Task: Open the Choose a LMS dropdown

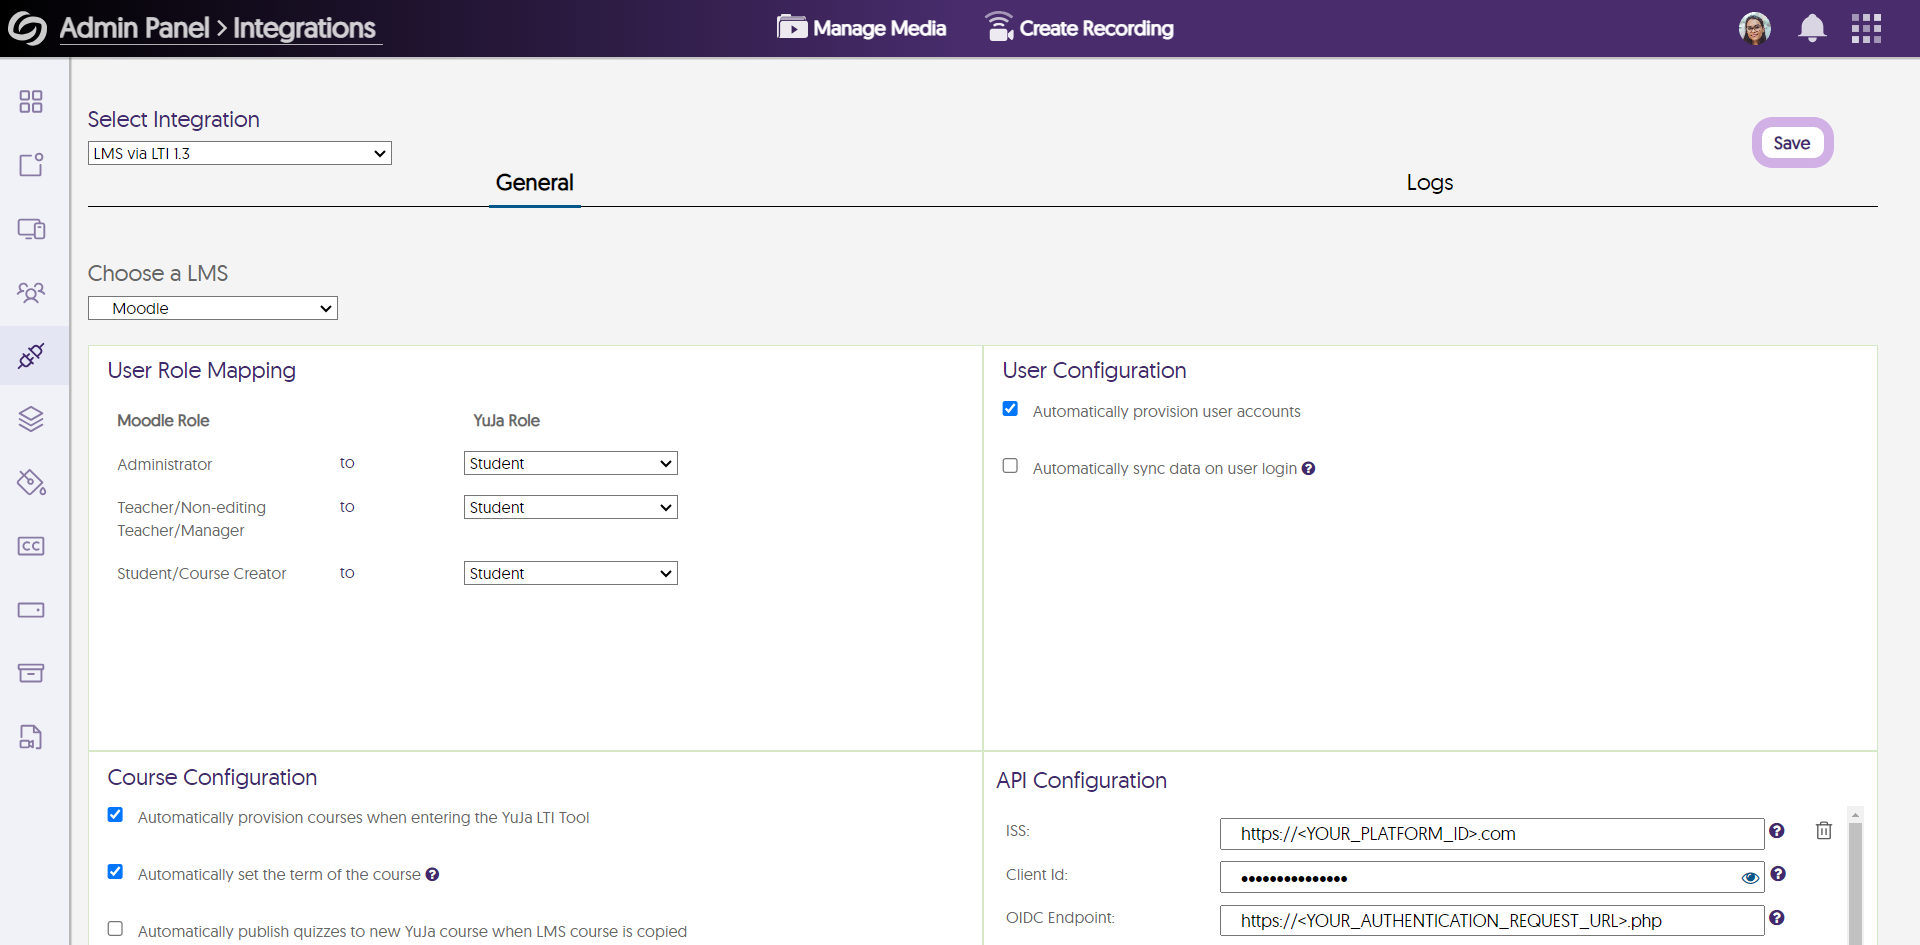Action: (213, 308)
